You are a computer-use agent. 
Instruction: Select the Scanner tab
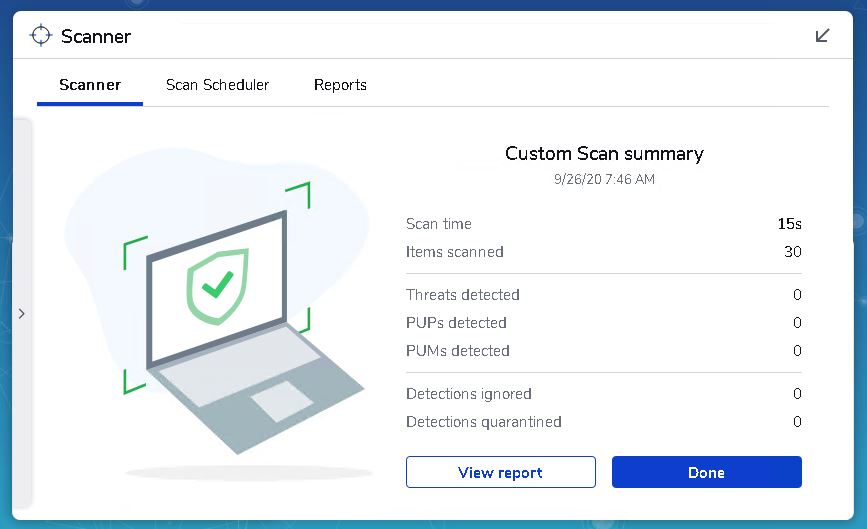click(x=90, y=85)
